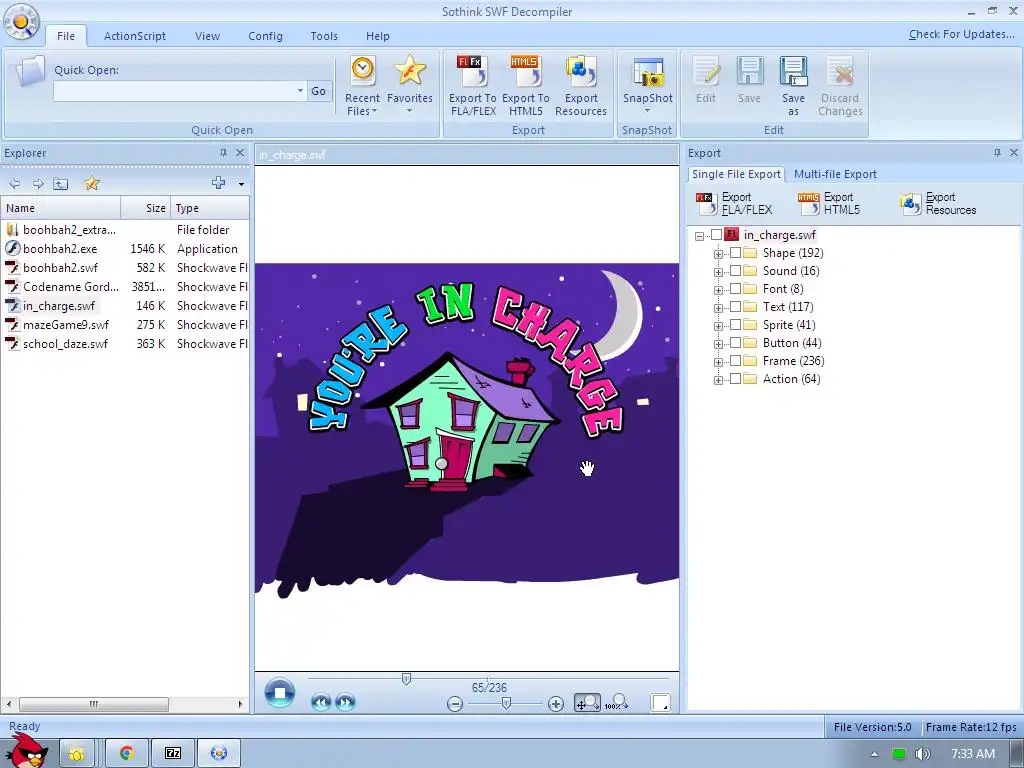Click the background color square icon
The width and height of the screenshot is (1024, 768).
660,703
